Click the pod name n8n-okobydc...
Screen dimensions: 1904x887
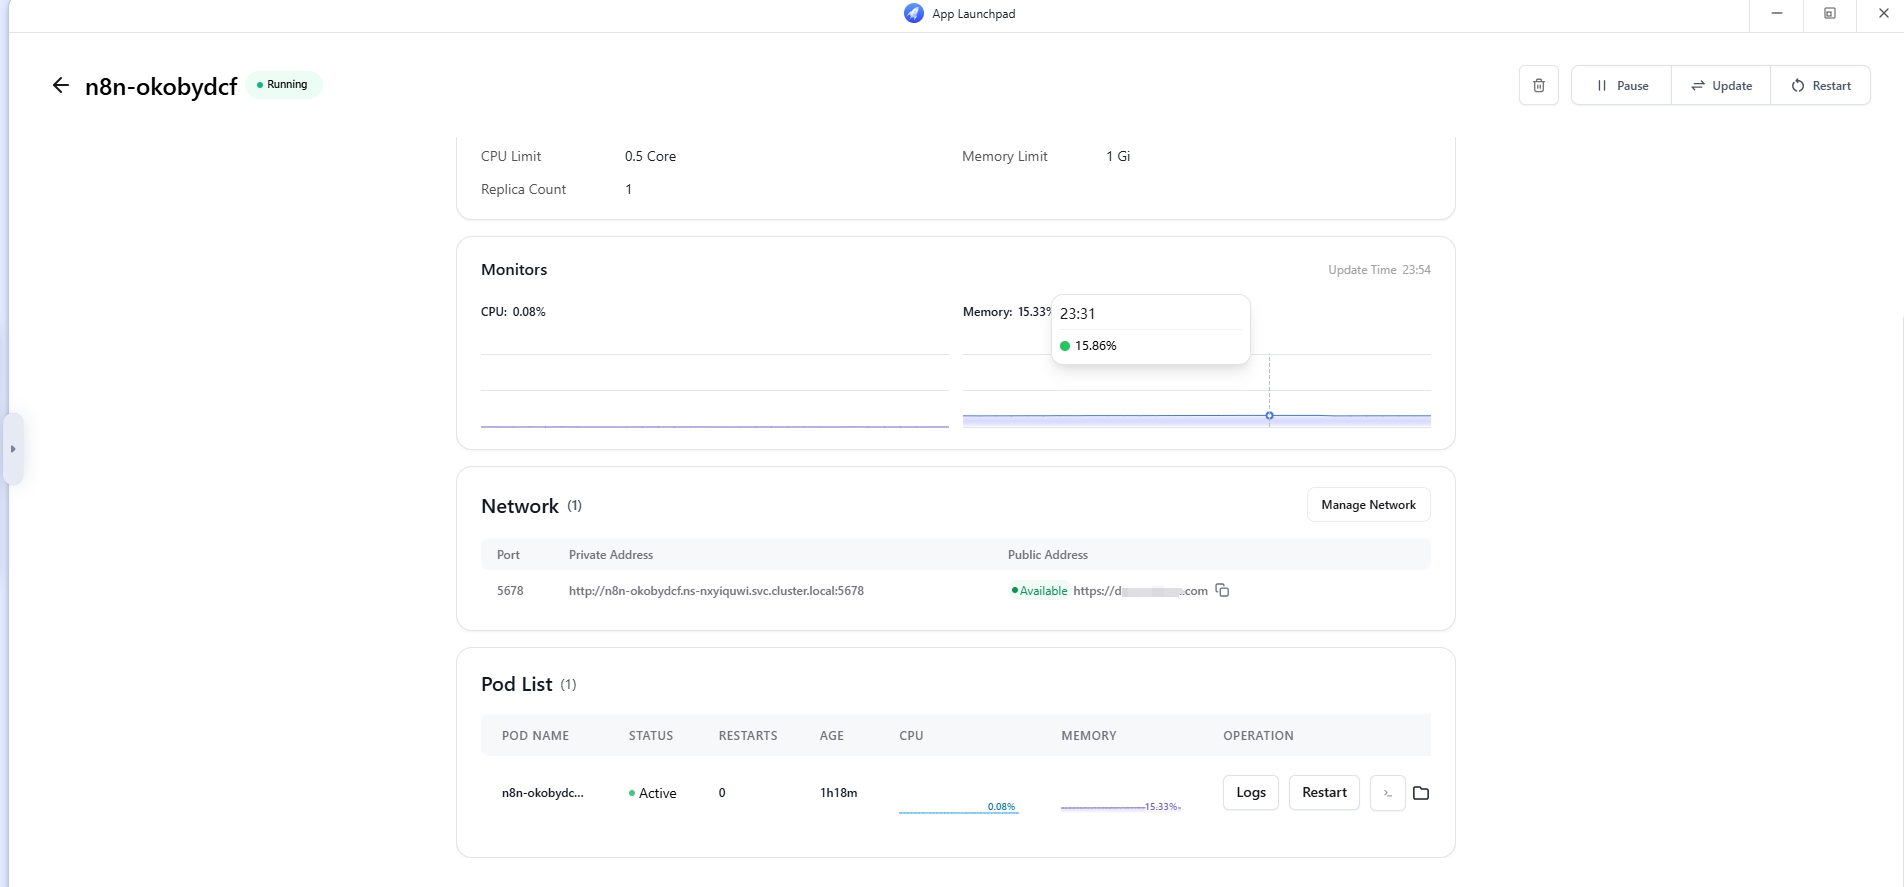pyautogui.click(x=542, y=793)
